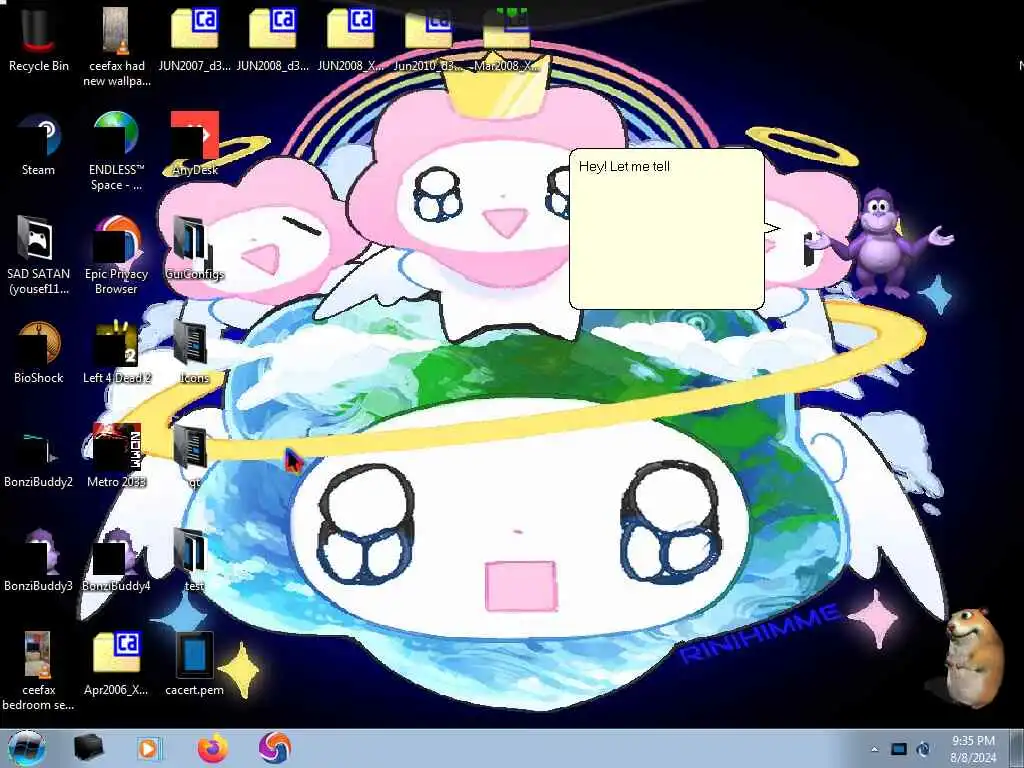Select the JUN2007_d3... folder icon

tap(195, 39)
